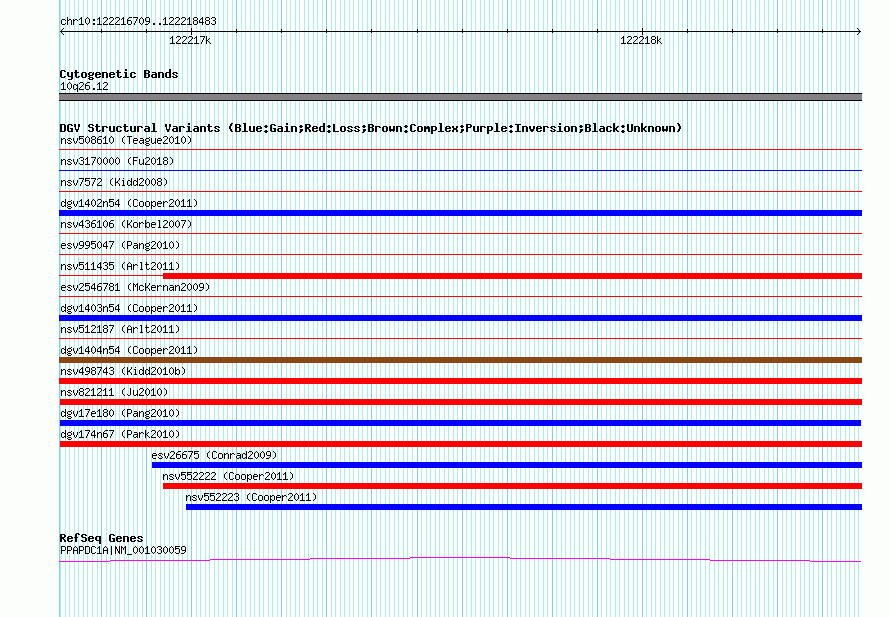Click the right arrow of the coordinate ruler

point(859,32)
